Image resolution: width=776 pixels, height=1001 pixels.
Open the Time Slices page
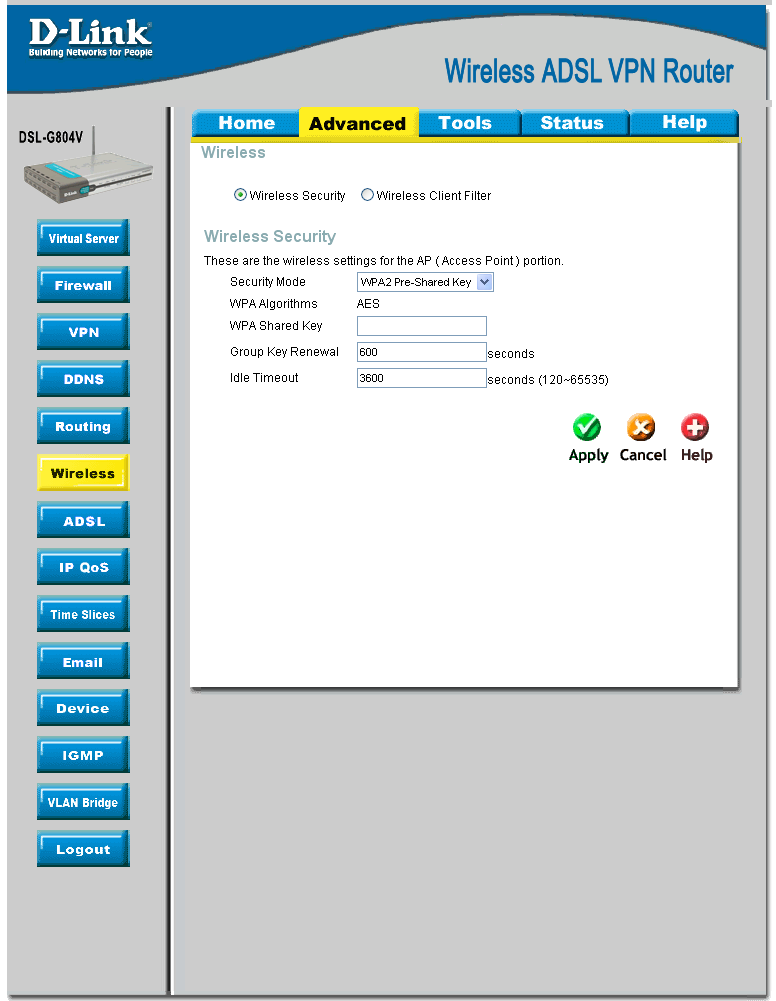click(84, 614)
